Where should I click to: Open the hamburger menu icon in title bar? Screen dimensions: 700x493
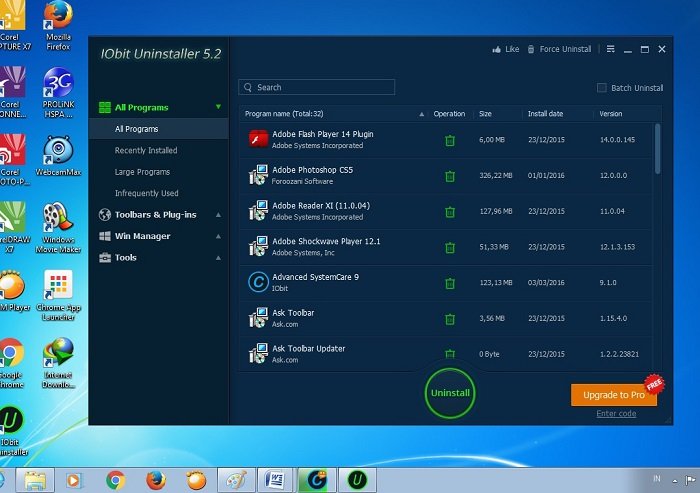click(x=611, y=49)
